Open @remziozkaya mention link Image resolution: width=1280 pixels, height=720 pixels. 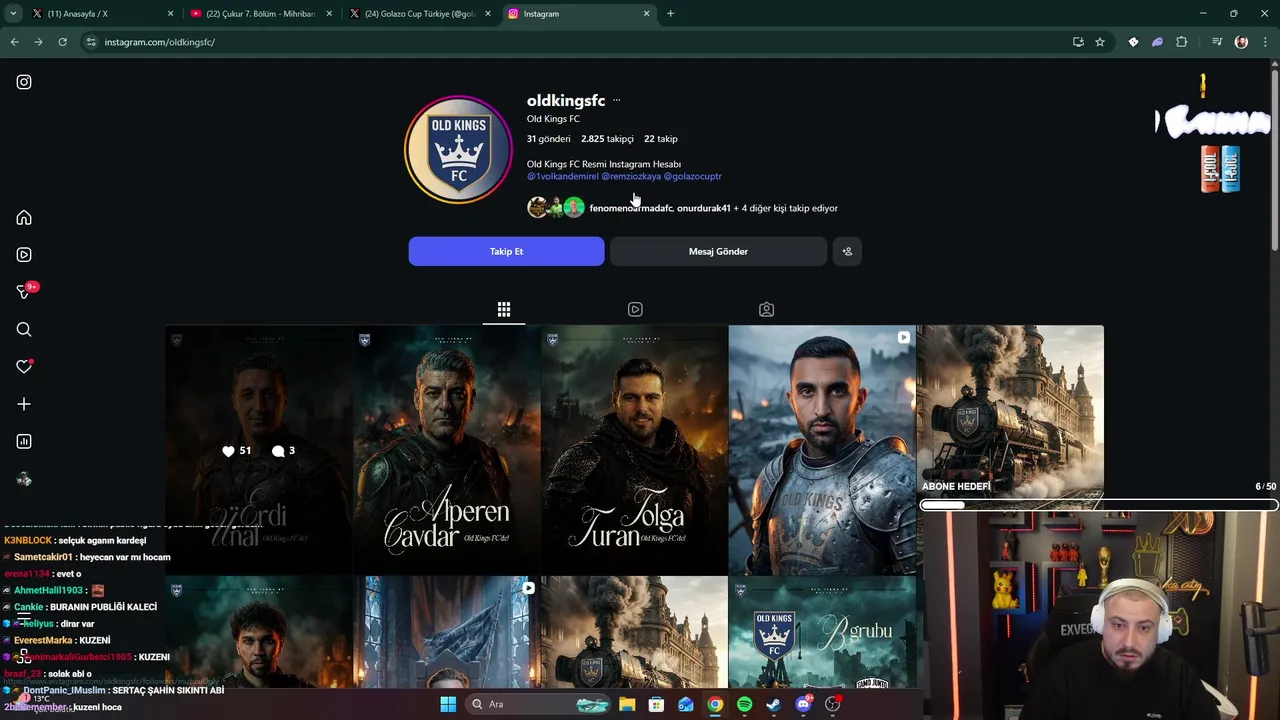(x=631, y=176)
